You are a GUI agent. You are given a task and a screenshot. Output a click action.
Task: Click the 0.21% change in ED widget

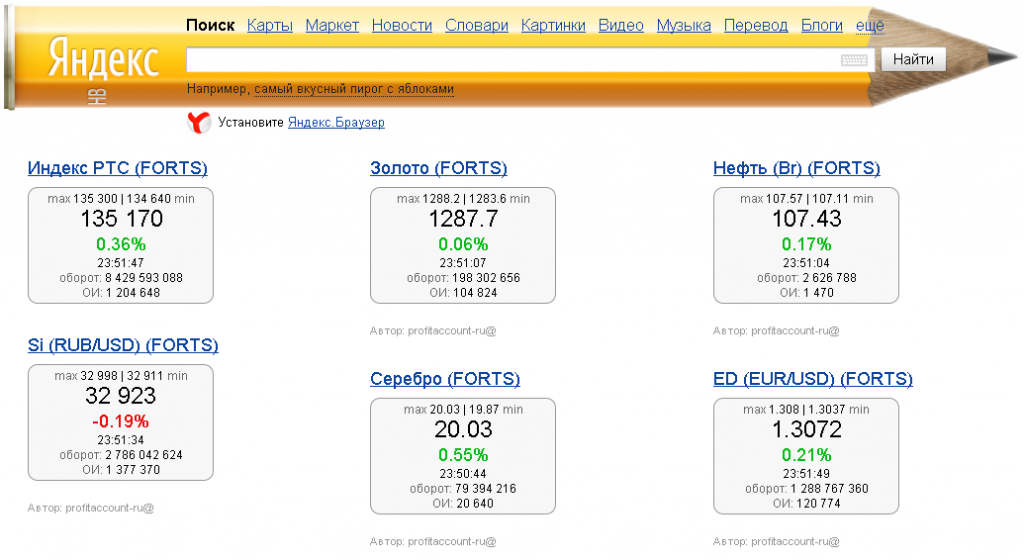pyautogui.click(x=807, y=455)
